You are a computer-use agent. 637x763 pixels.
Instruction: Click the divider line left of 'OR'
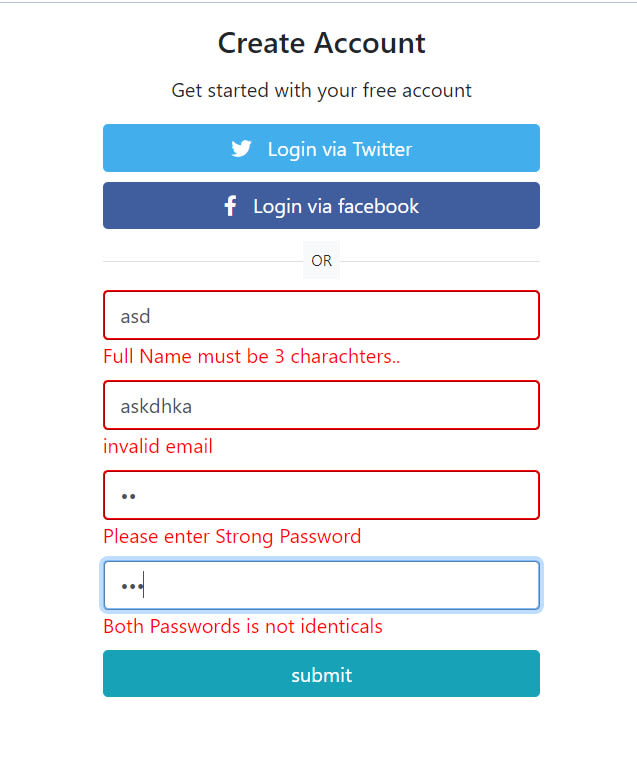(200, 262)
